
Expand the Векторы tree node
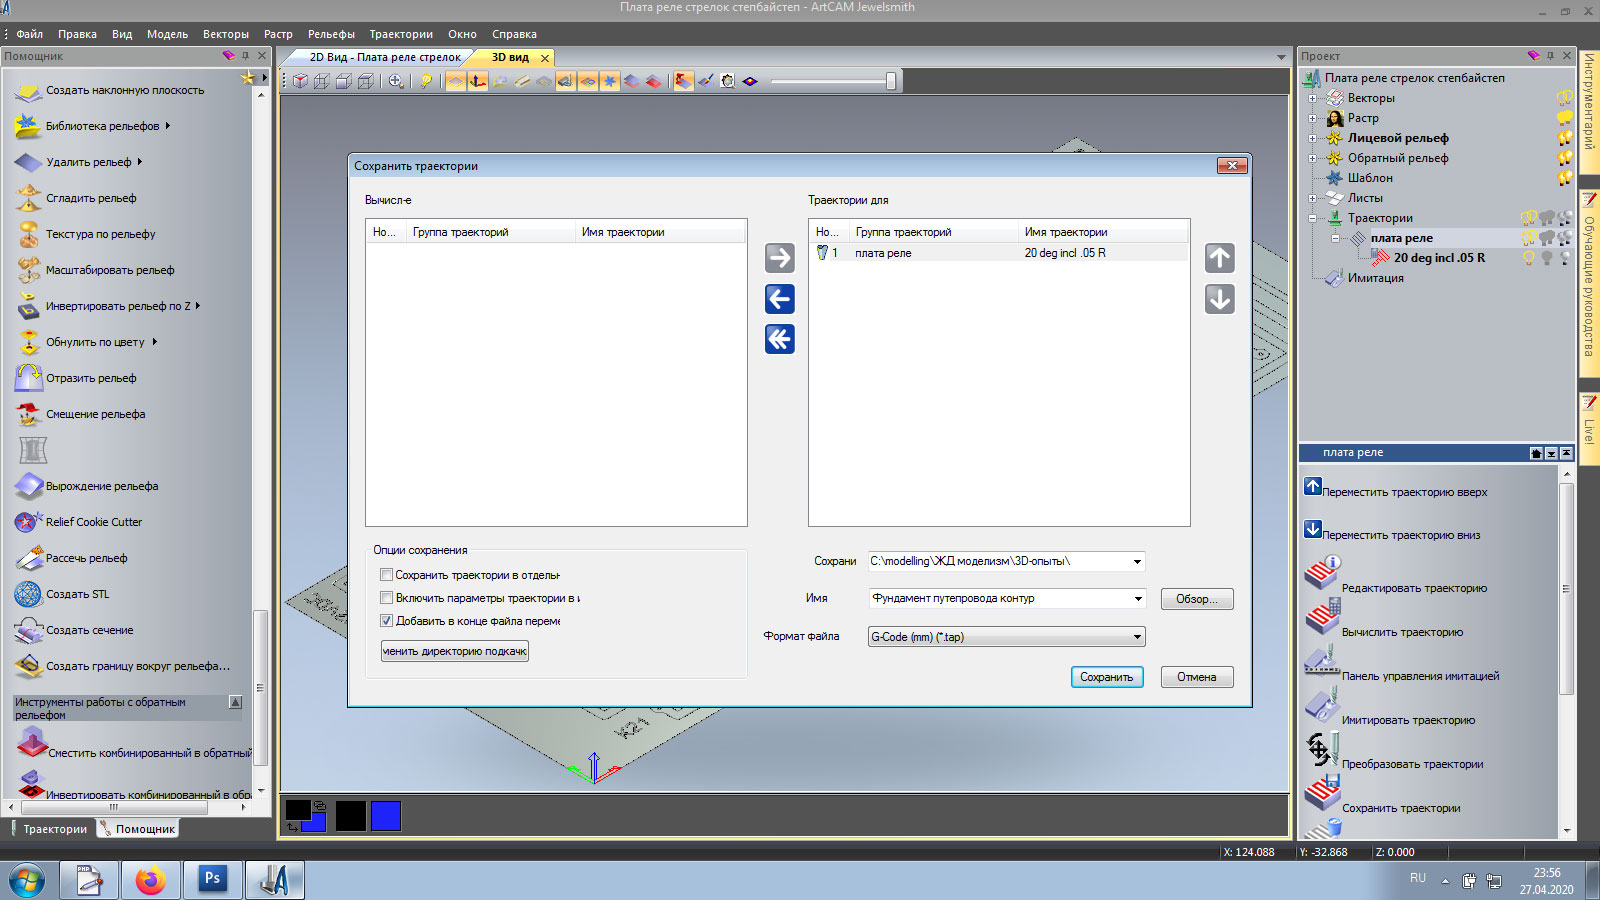coord(1313,98)
